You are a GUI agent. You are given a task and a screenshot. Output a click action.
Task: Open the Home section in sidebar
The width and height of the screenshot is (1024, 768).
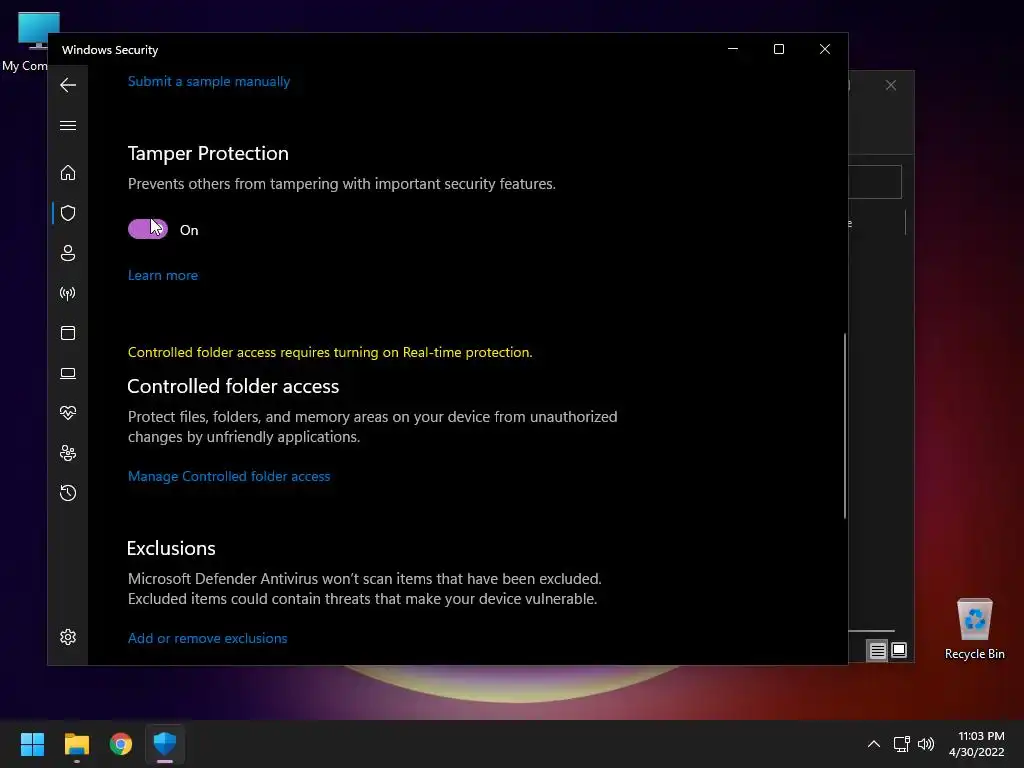pyautogui.click(x=68, y=172)
